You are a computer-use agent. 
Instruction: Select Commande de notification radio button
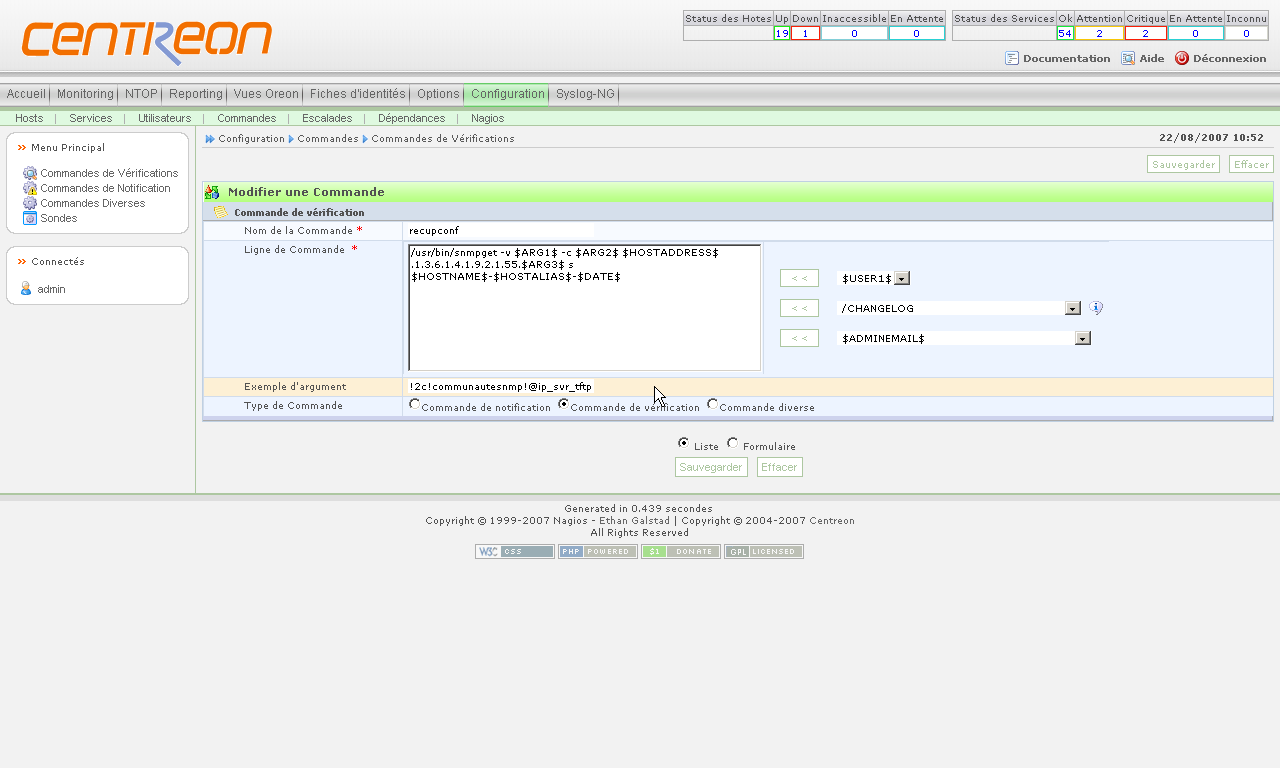coord(415,404)
